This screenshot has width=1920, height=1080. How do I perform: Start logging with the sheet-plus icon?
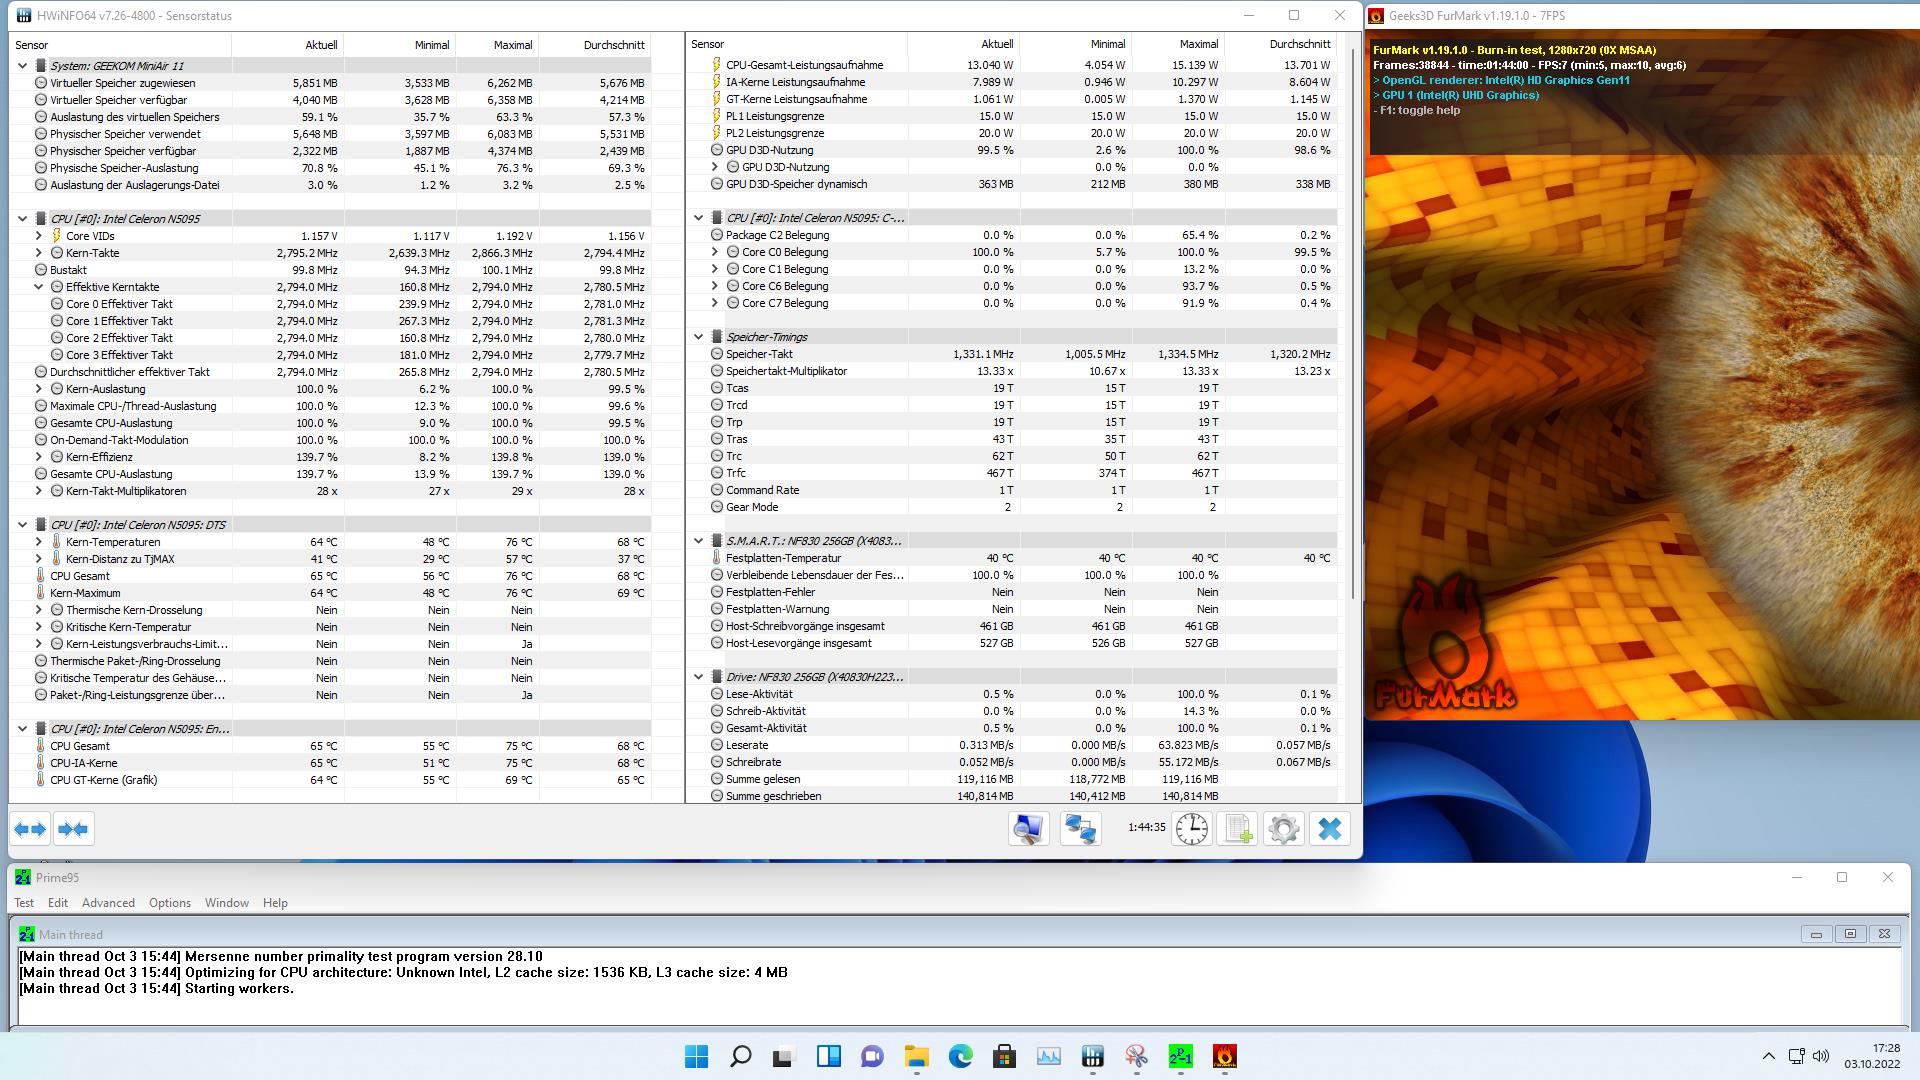coord(1238,829)
